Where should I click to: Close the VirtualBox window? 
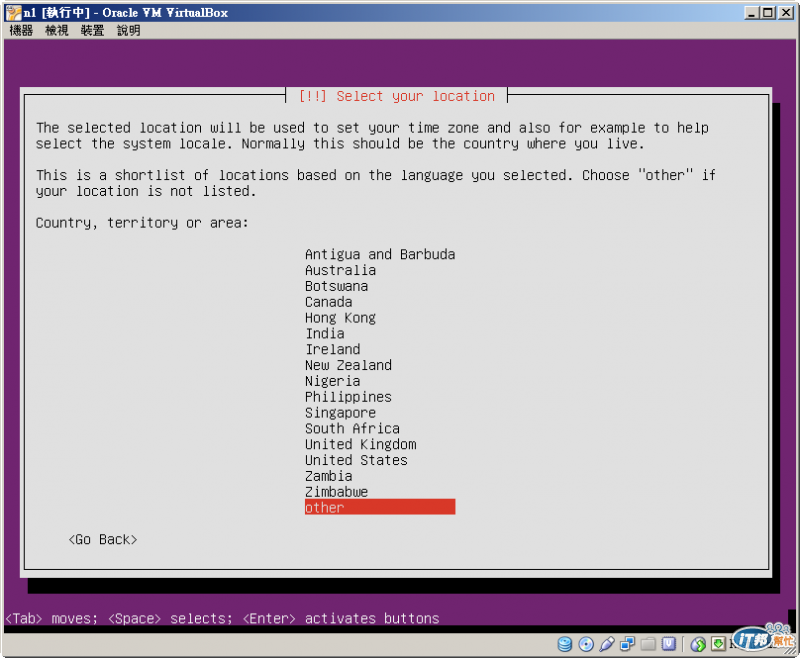click(786, 12)
